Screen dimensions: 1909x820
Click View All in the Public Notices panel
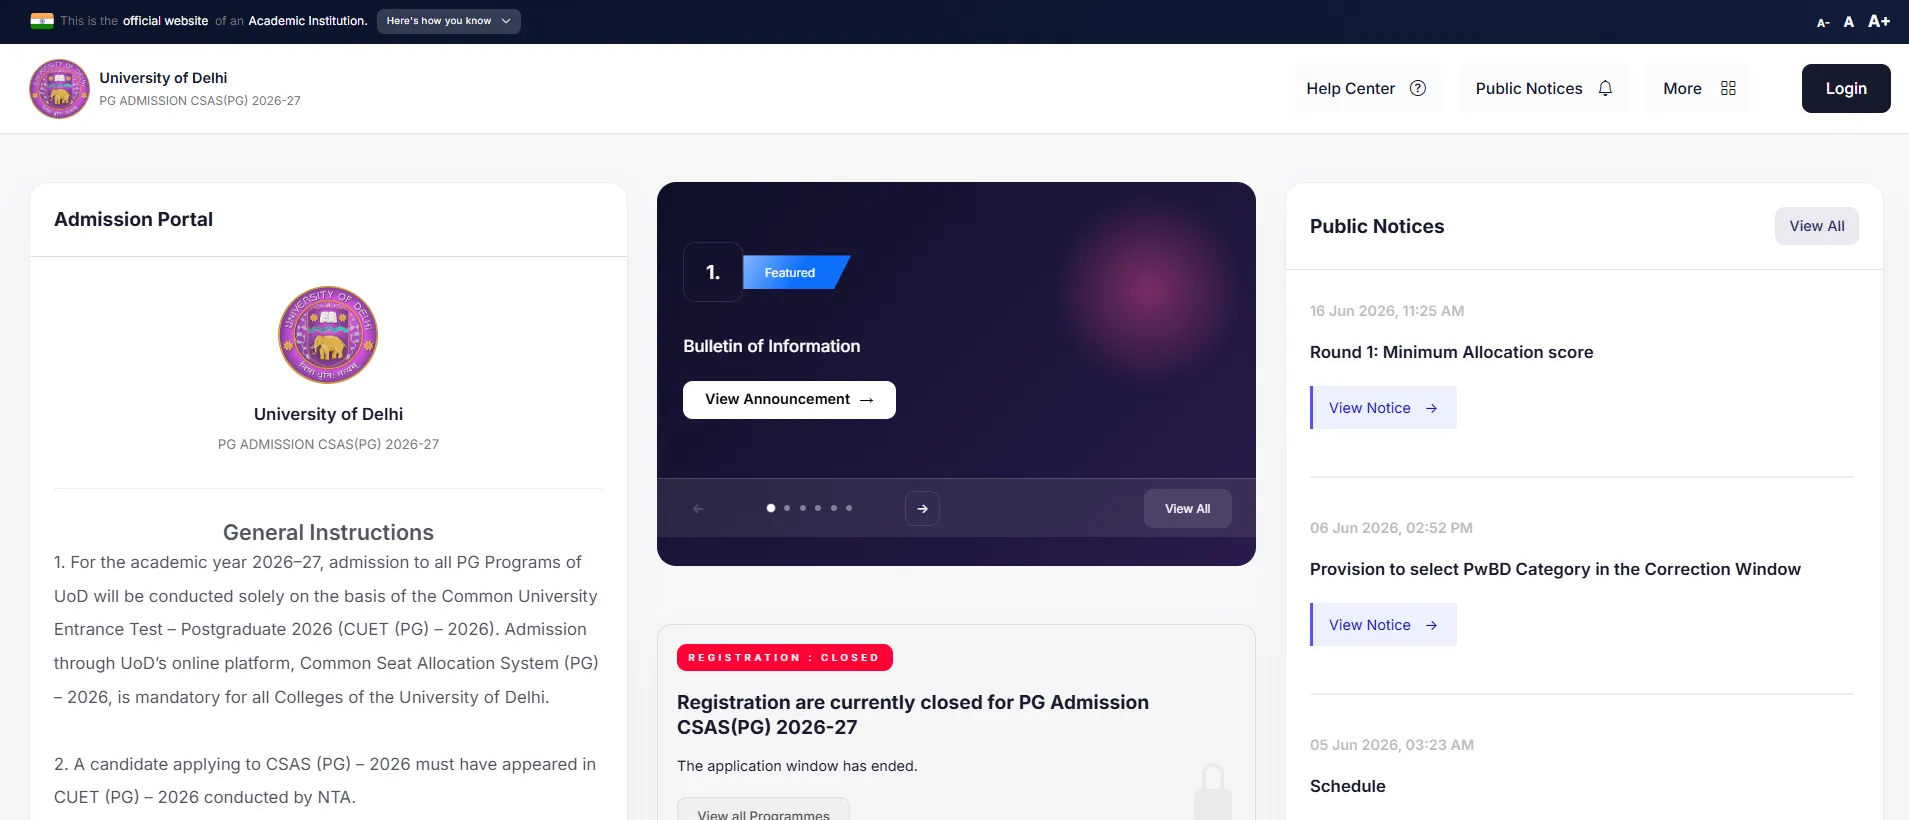click(x=1817, y=226)
